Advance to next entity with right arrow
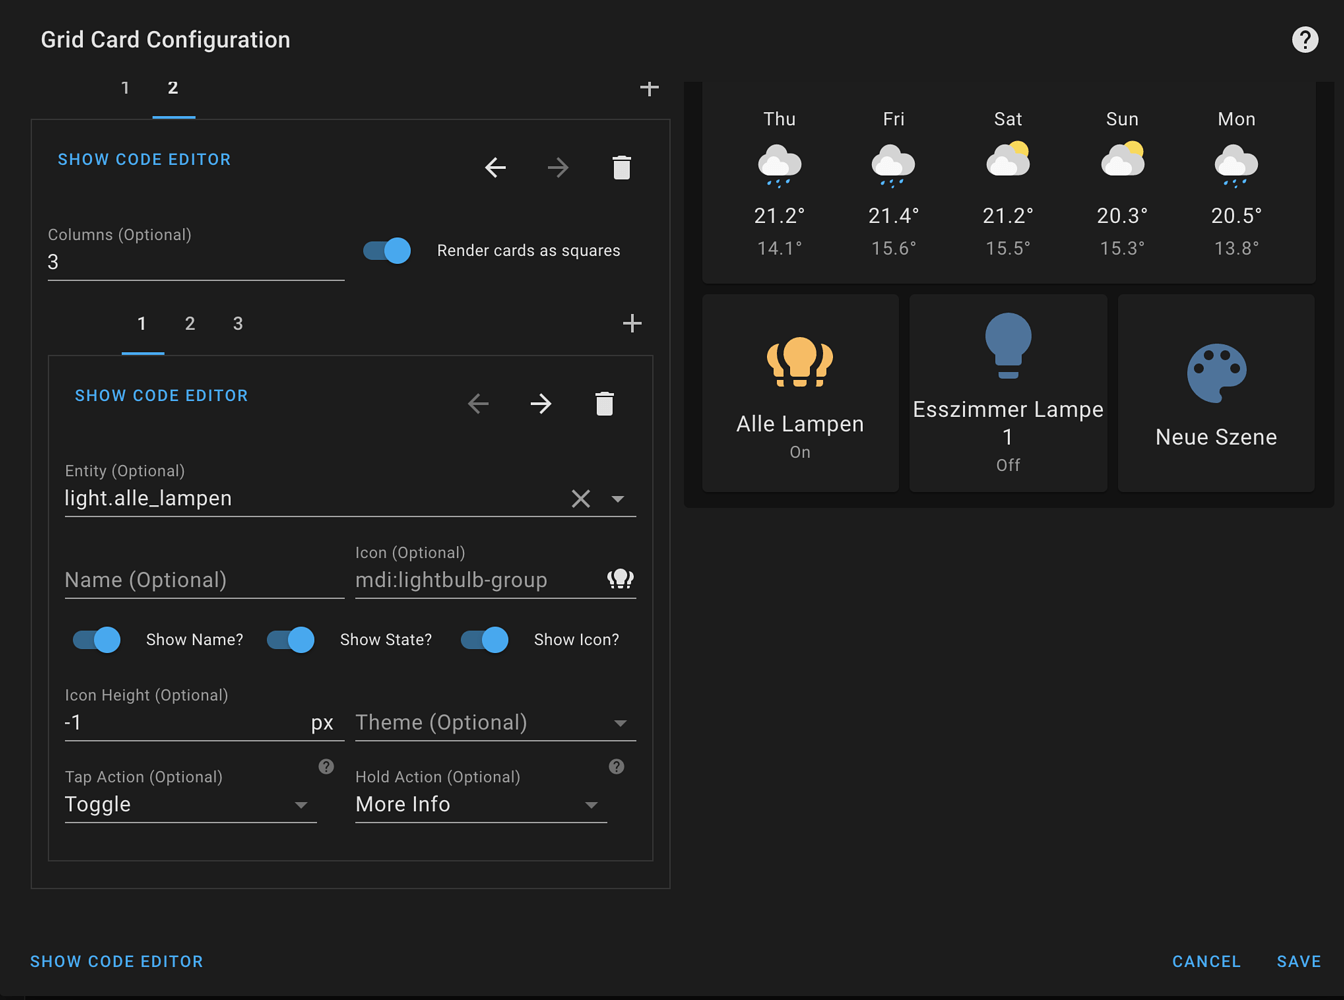Screen dimensions: 1344x1000 coord(540,404)
